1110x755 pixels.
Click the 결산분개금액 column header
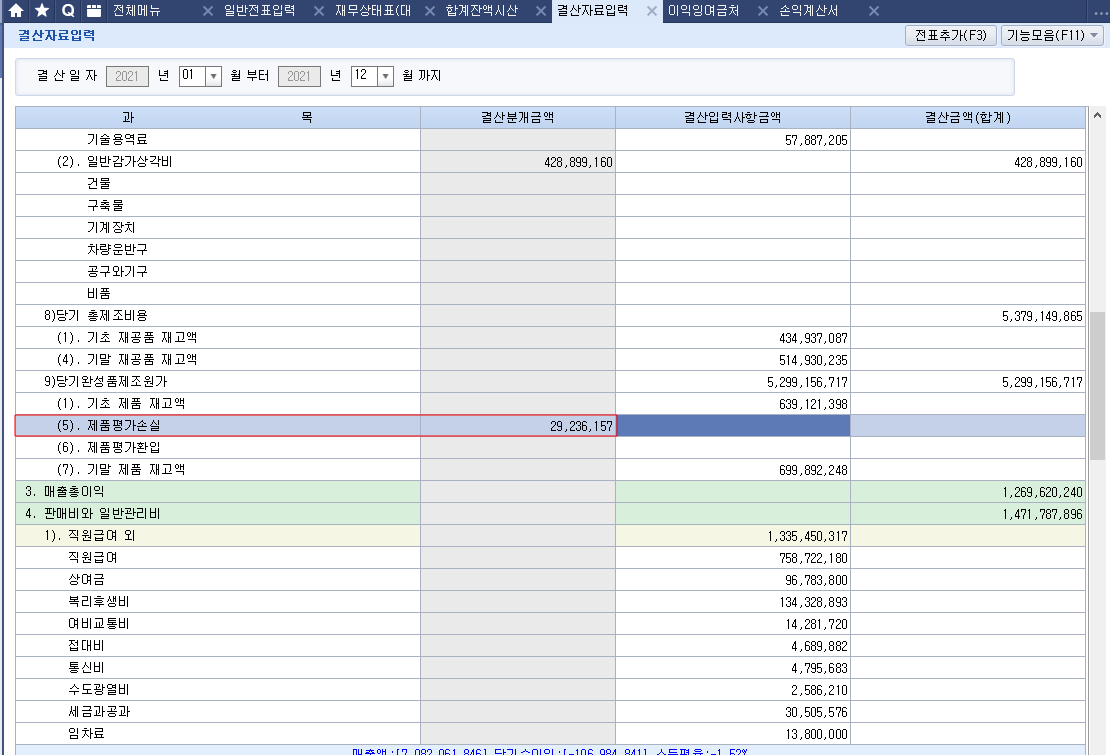click(x=517, y=118)
